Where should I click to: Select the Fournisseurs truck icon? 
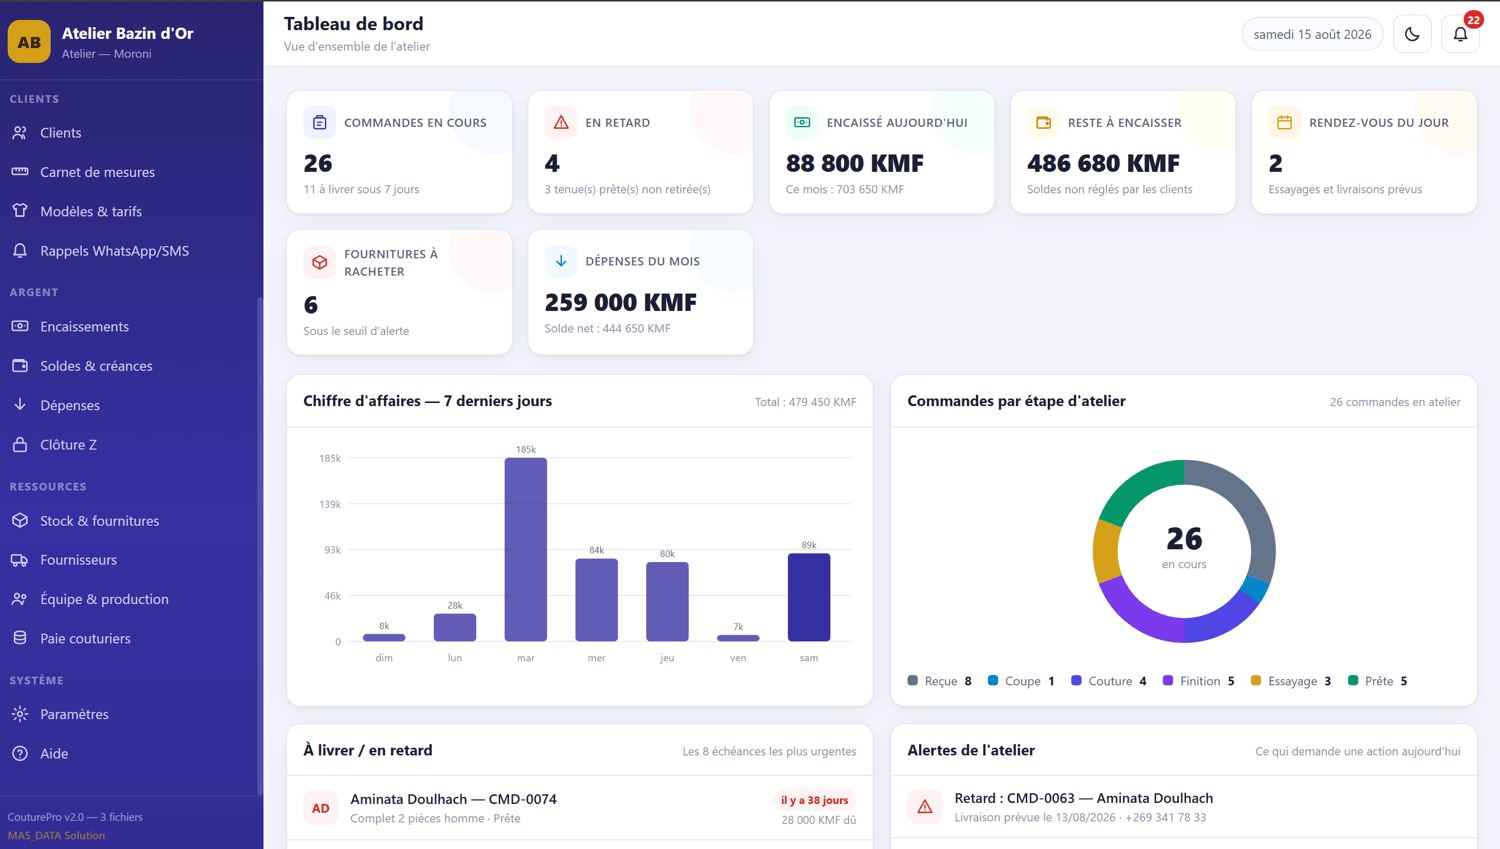click(x=20, y=560)
